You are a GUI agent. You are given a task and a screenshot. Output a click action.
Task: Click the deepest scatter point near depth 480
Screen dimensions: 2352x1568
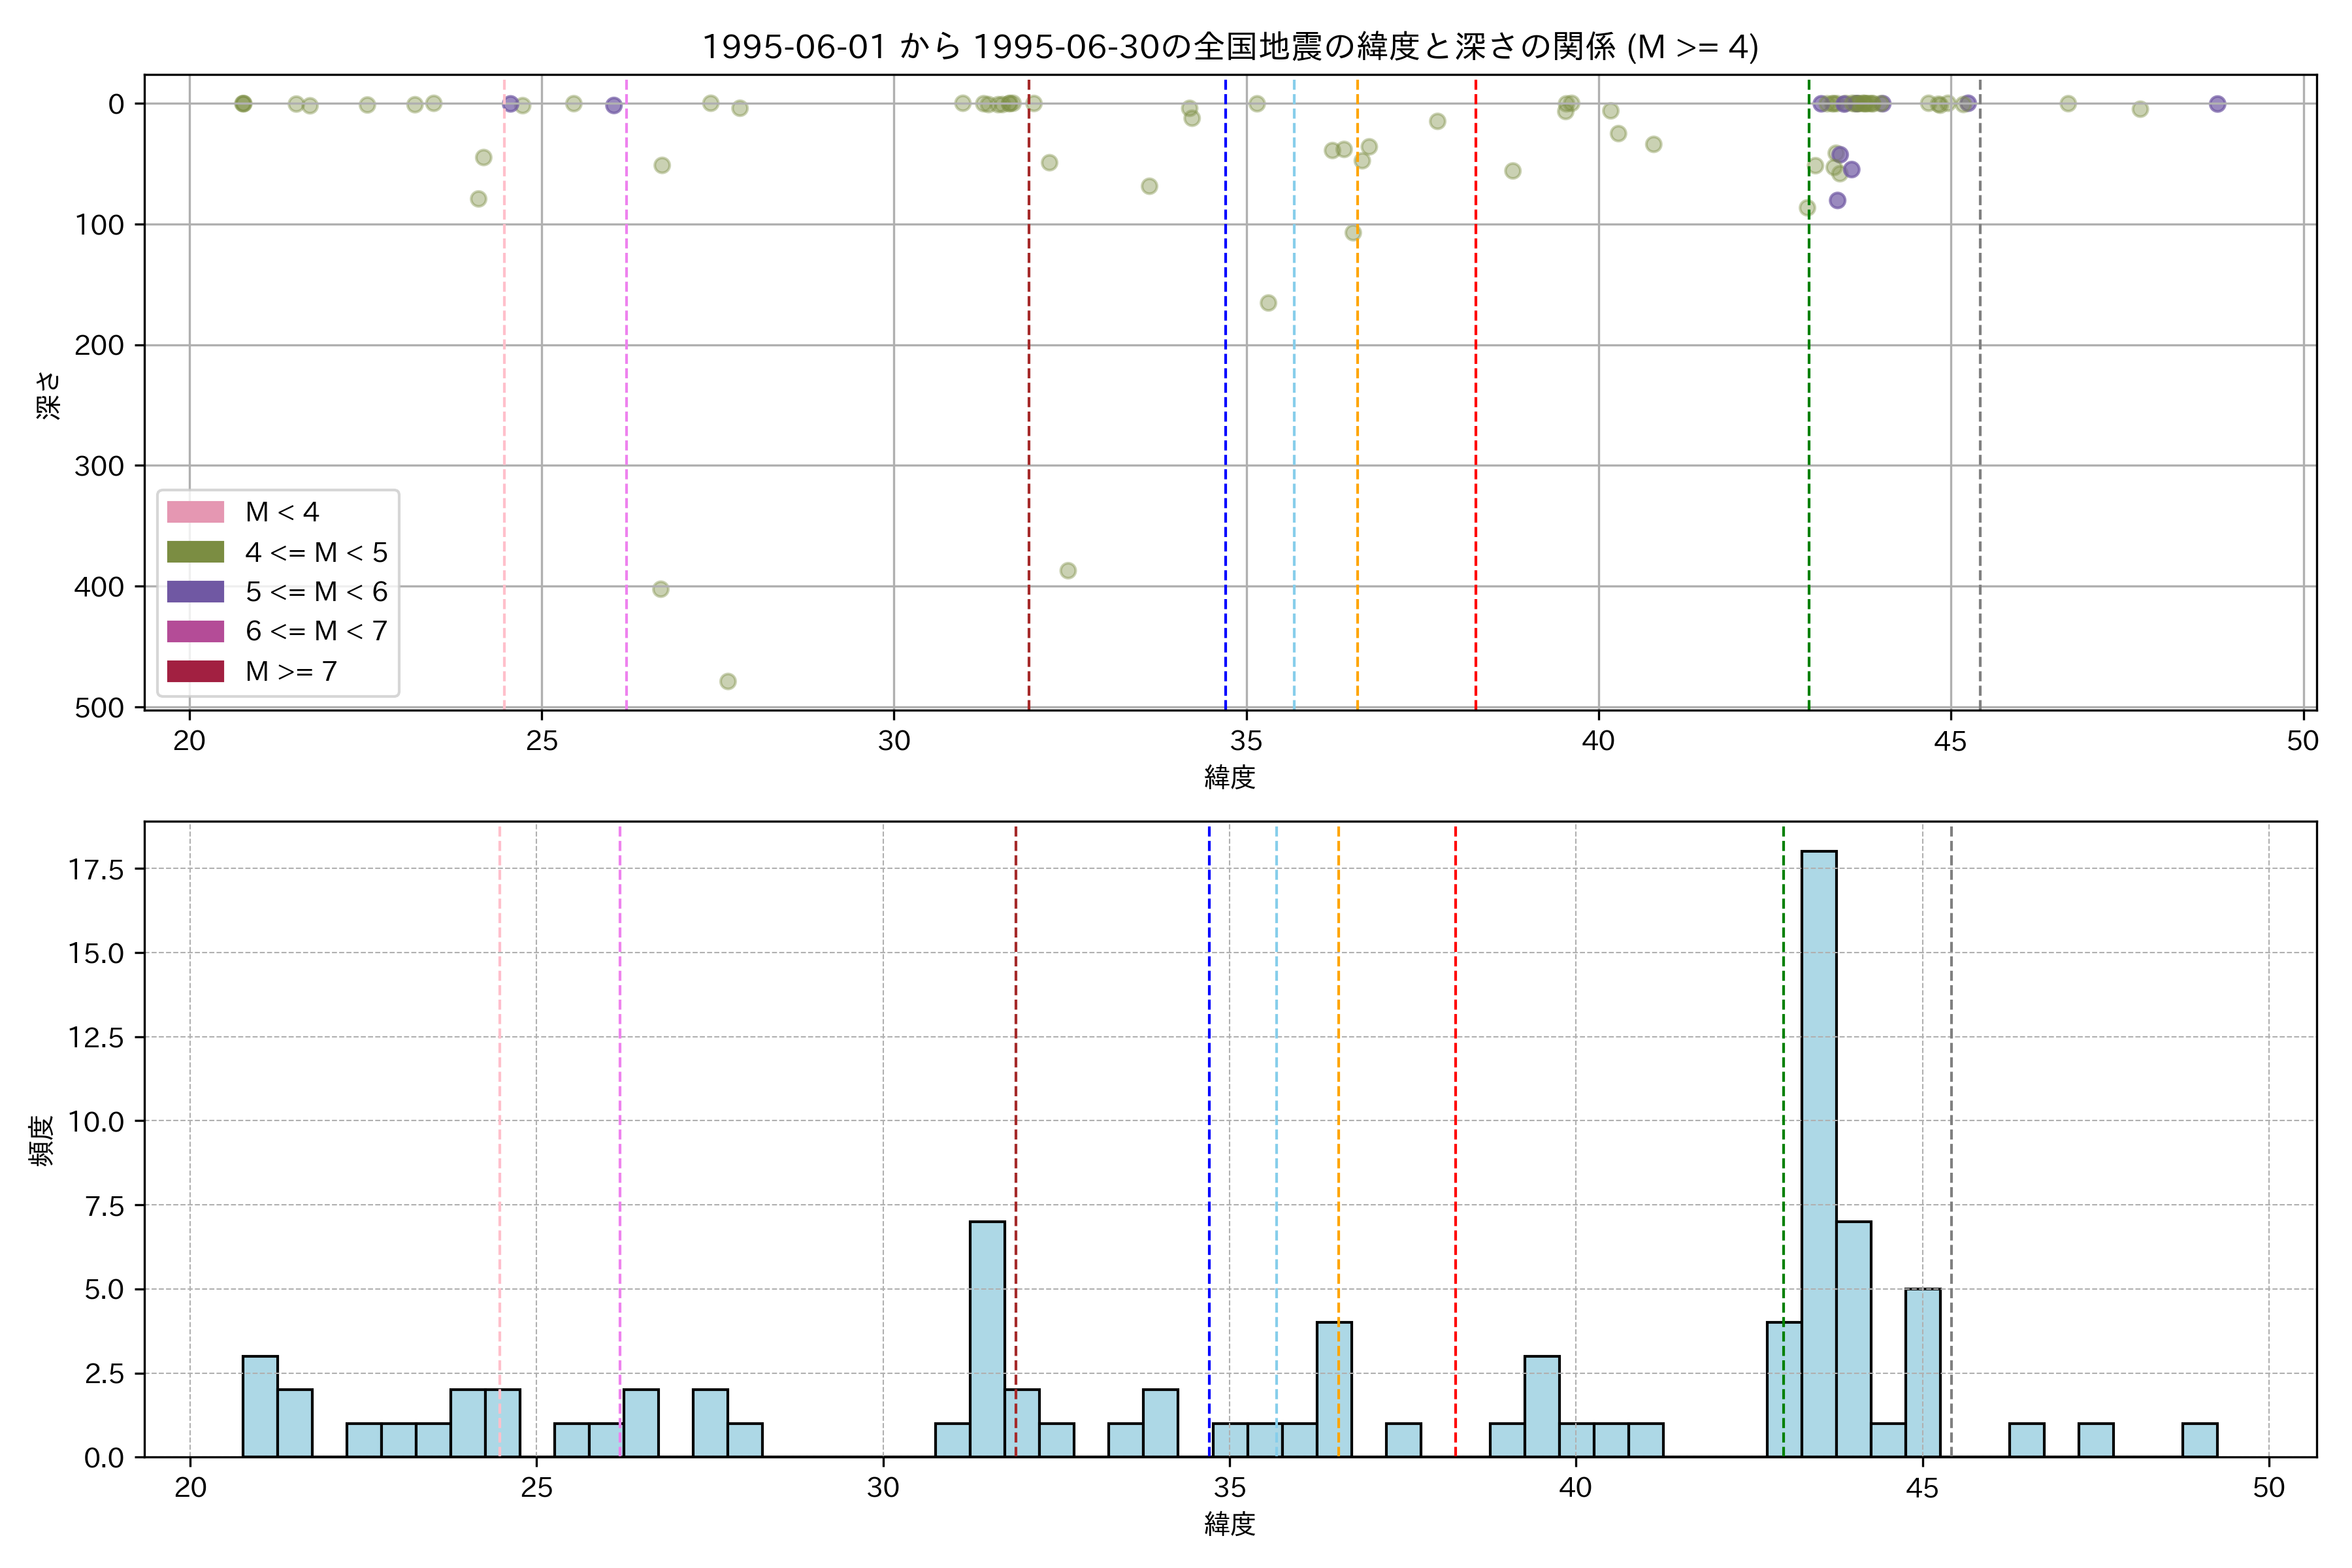[x=728, y=682]
